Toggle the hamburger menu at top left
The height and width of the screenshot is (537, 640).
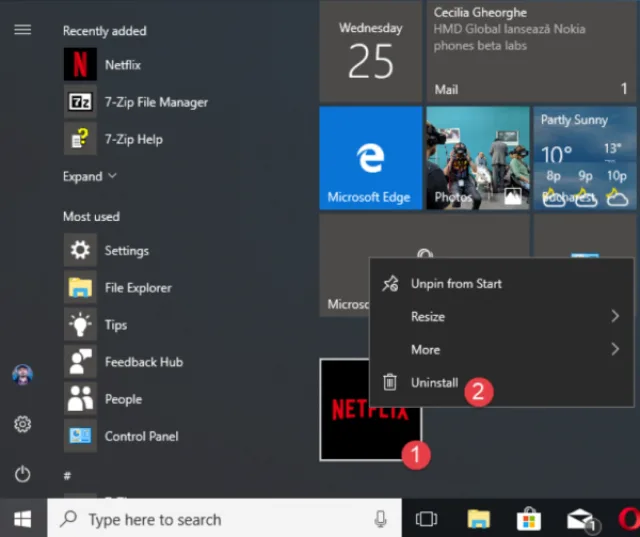coord(22,29)
